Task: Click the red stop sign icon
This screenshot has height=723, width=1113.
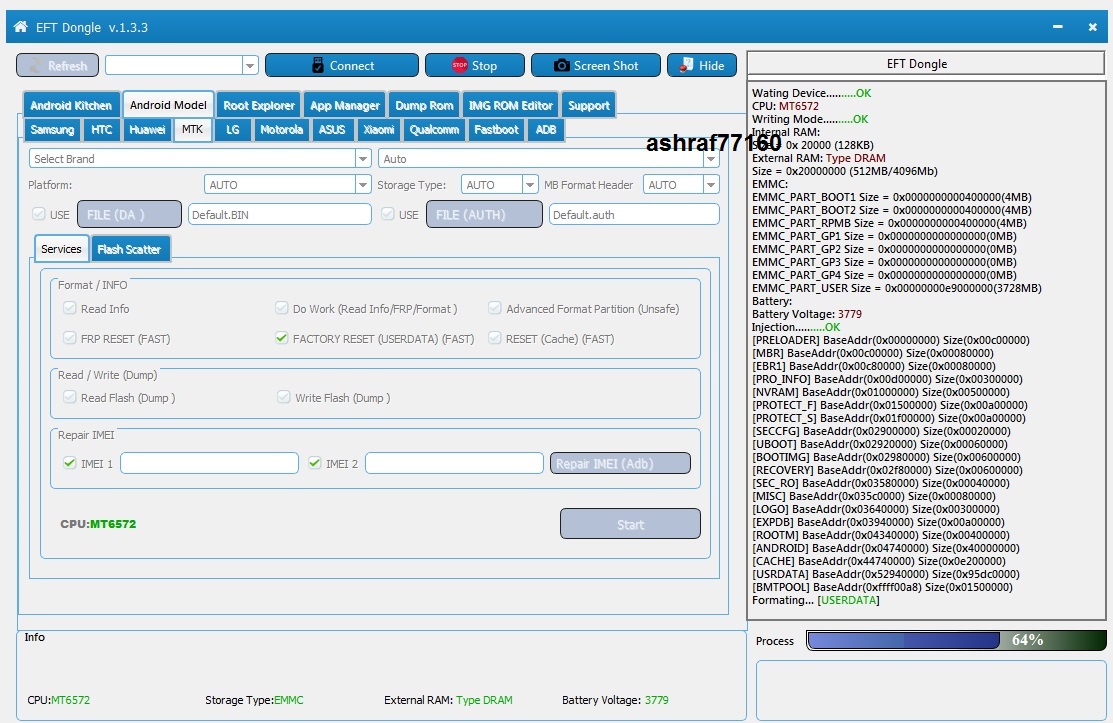Action: coord(460,65)
